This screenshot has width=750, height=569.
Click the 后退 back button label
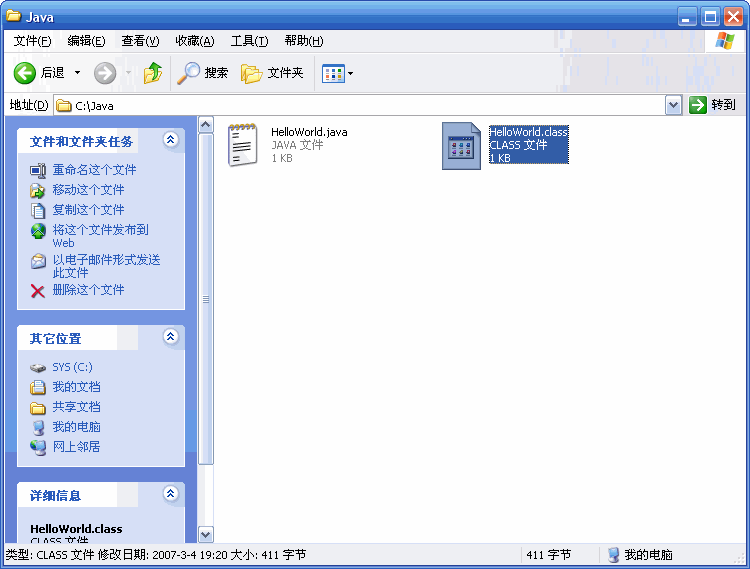click(x=53, y=73)
